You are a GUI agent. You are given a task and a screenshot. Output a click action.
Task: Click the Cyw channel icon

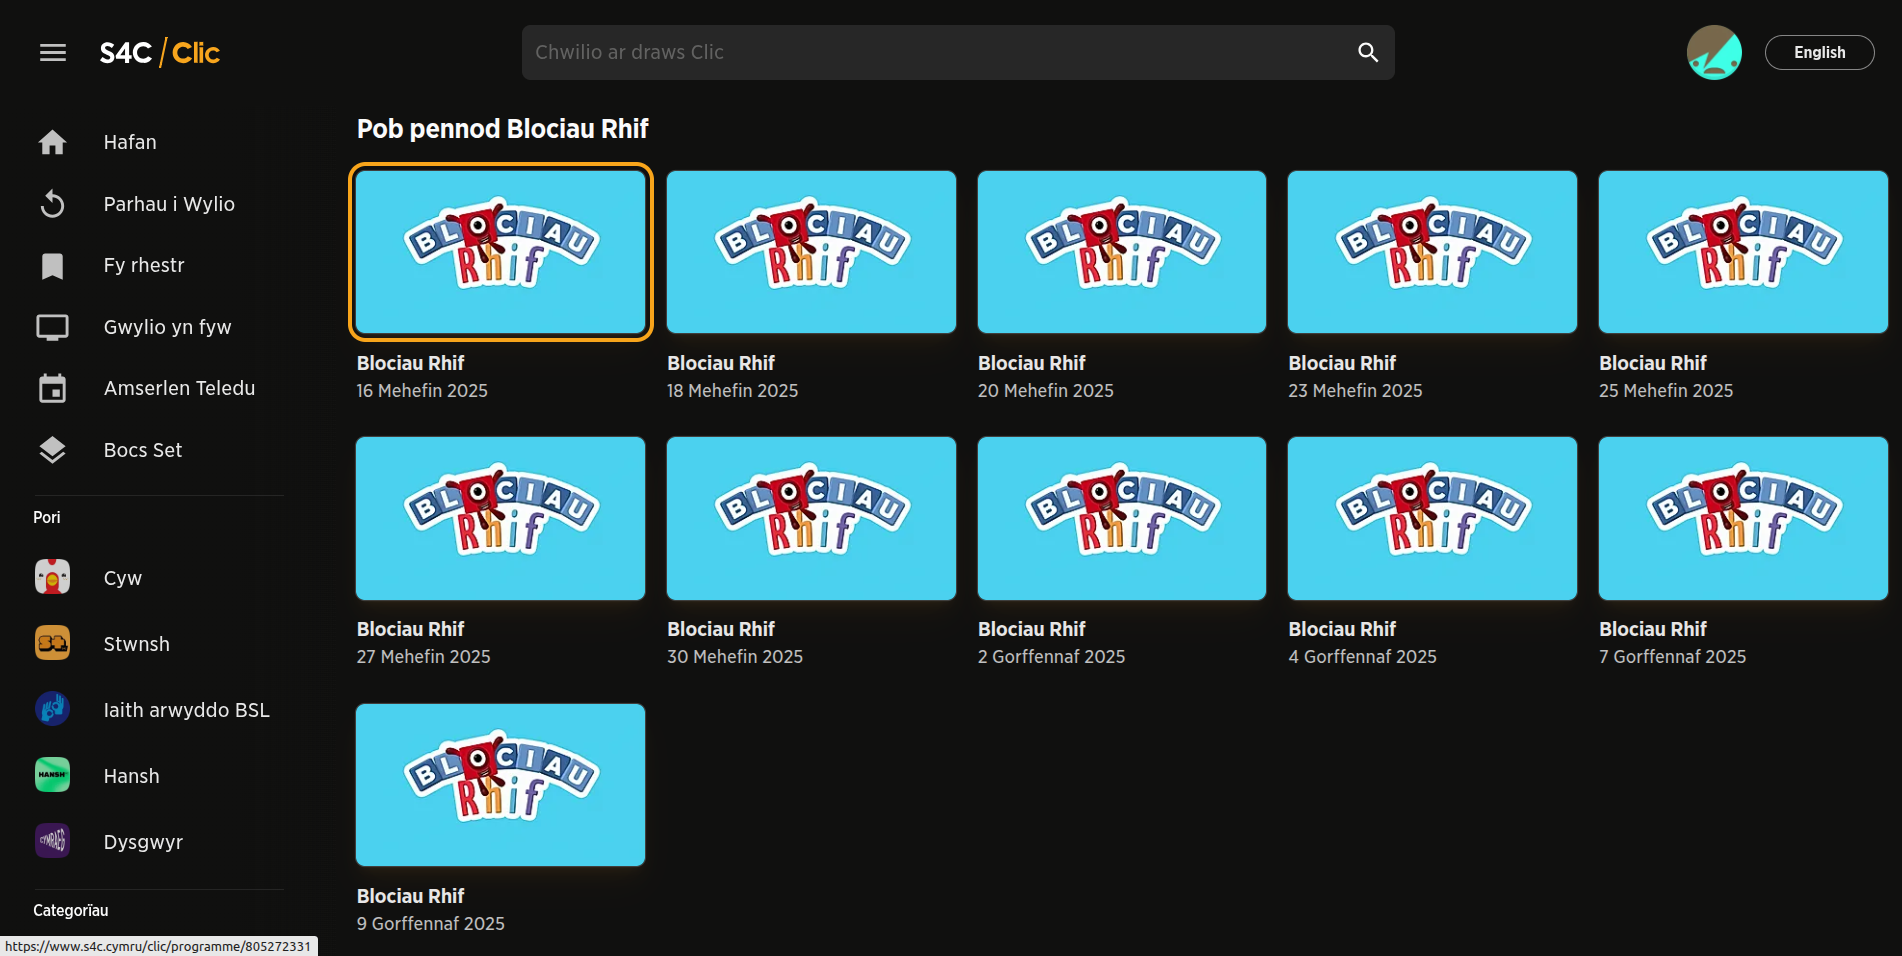pyautogui.click(x=53, y=577)
